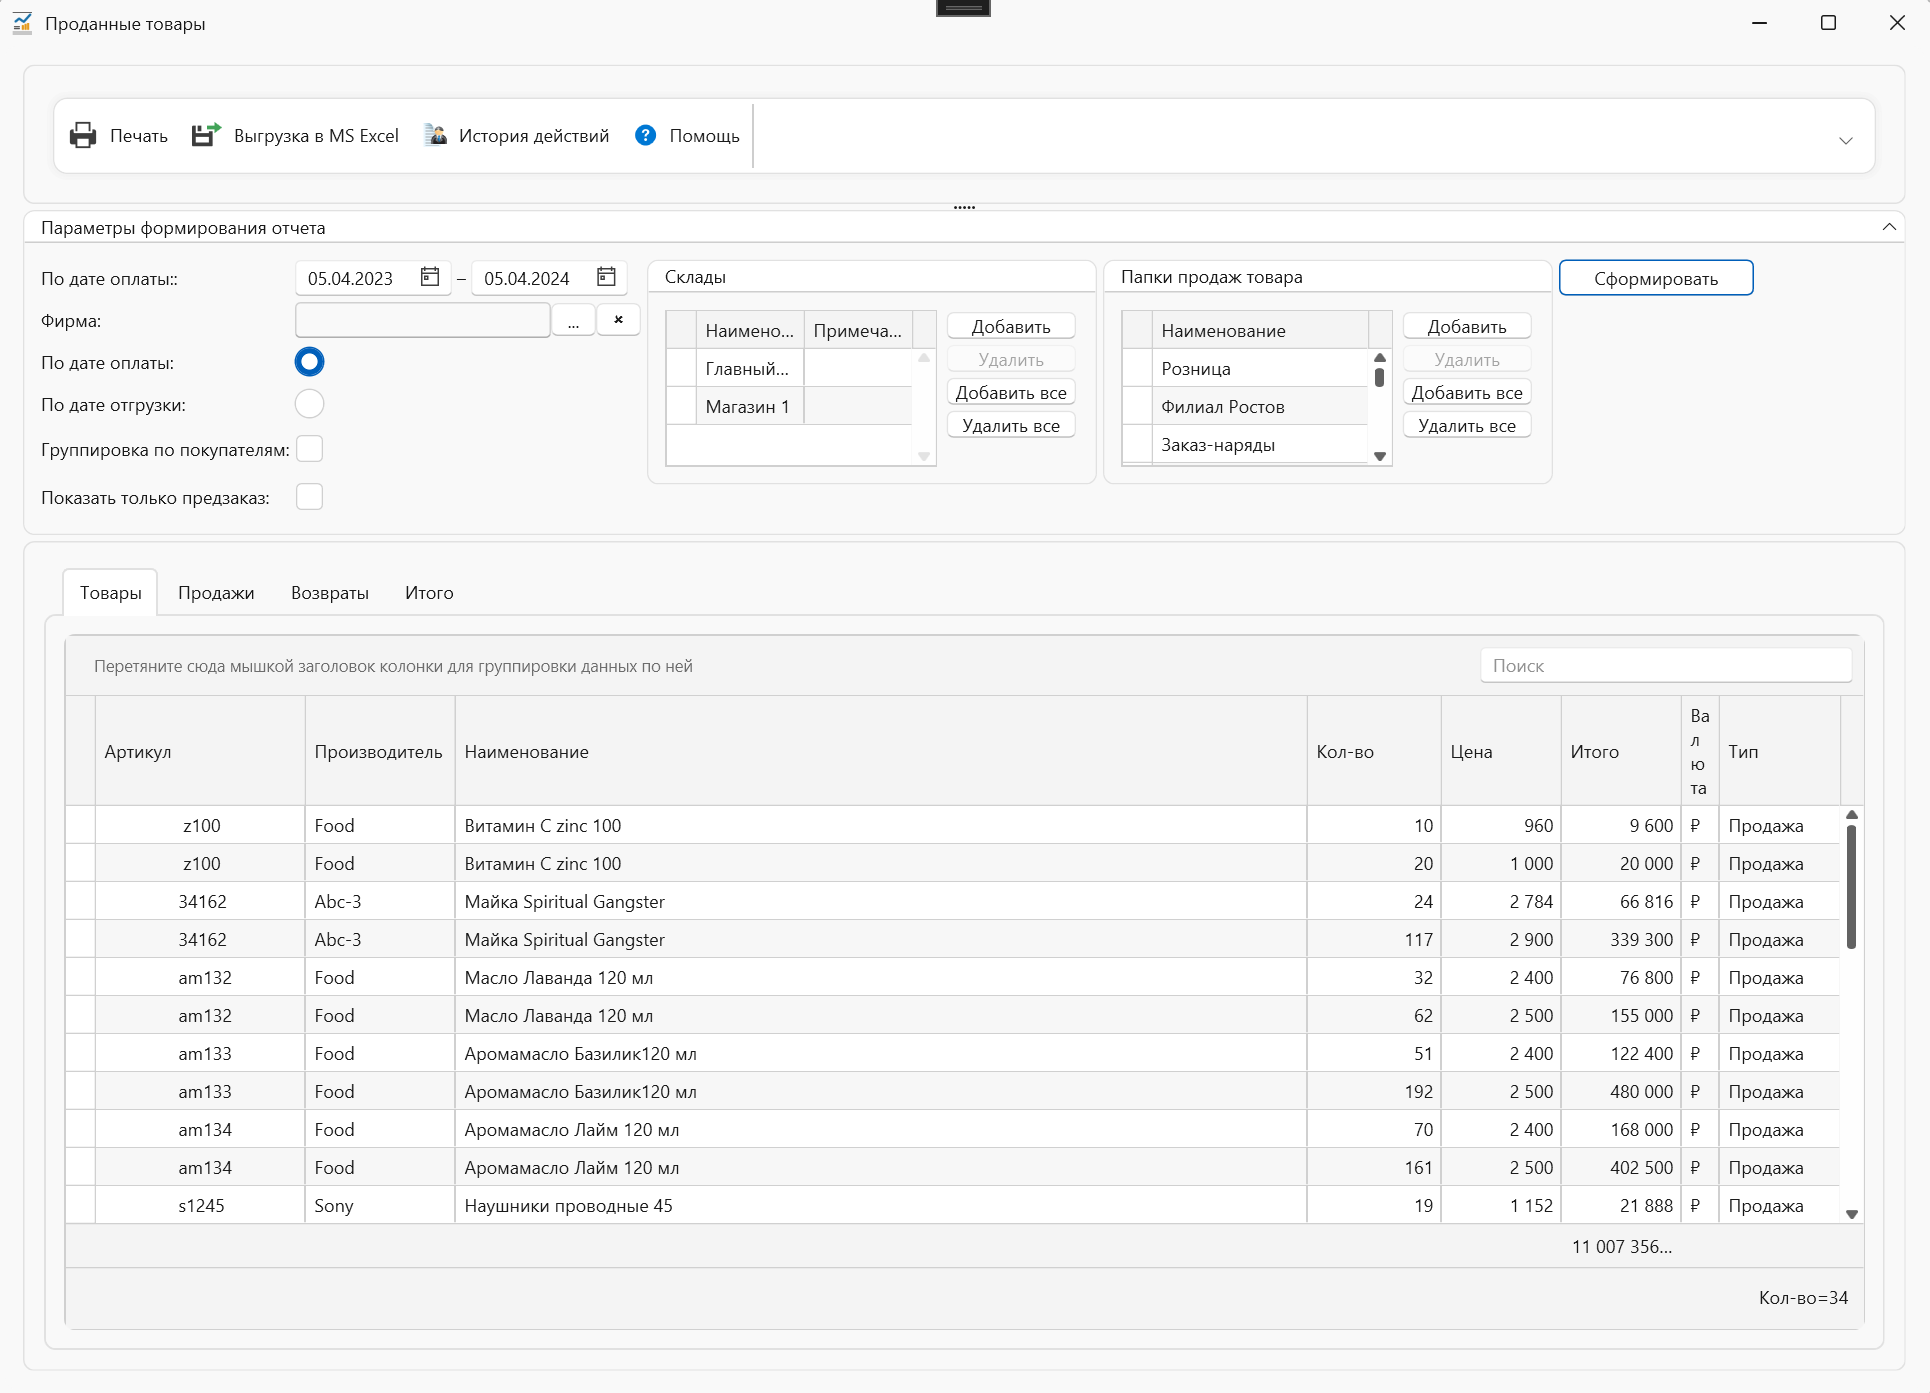Select the 'Филиал Ростов' folder row
The height and width of the screenshot is (1393, 1930).
pyautogui.click(x=1245, y=406)
